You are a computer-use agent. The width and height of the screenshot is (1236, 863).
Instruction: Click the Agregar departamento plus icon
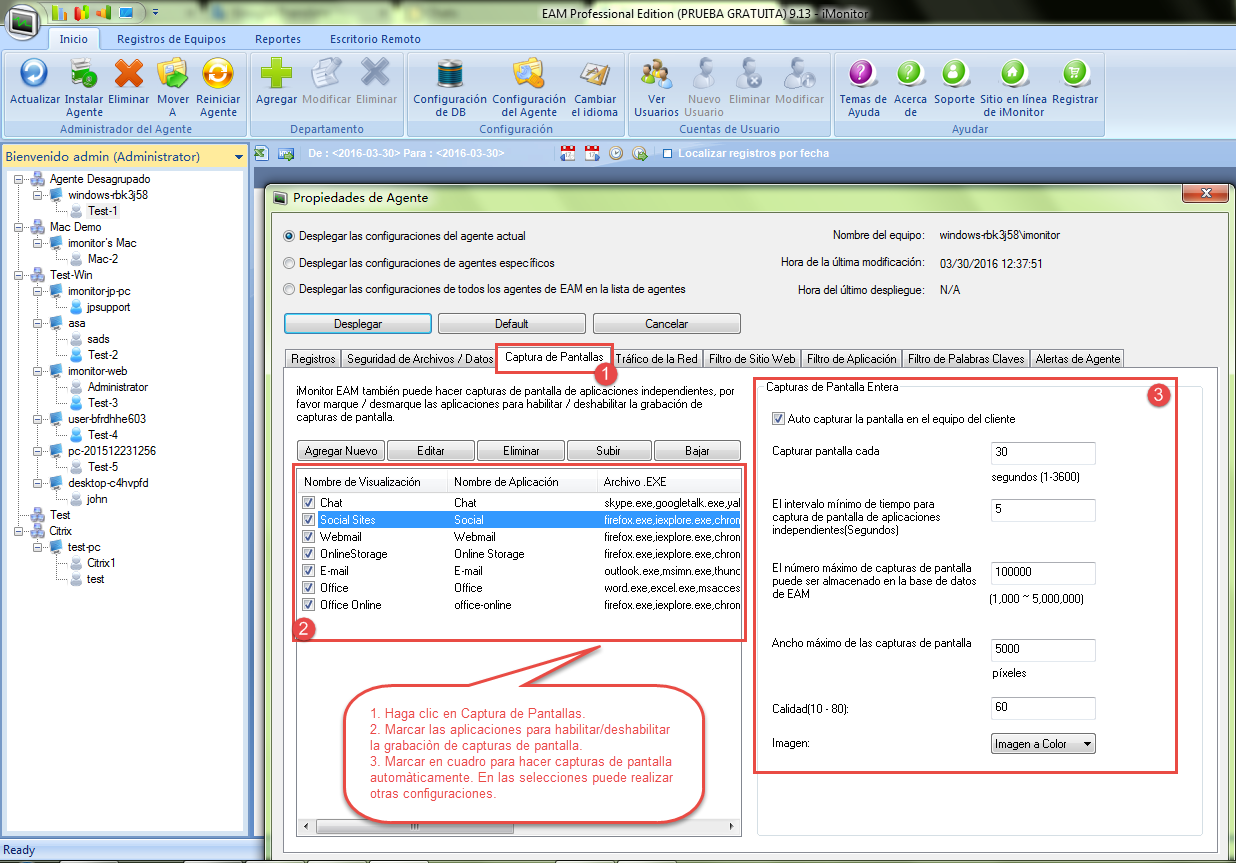click(x=276, y=75)
